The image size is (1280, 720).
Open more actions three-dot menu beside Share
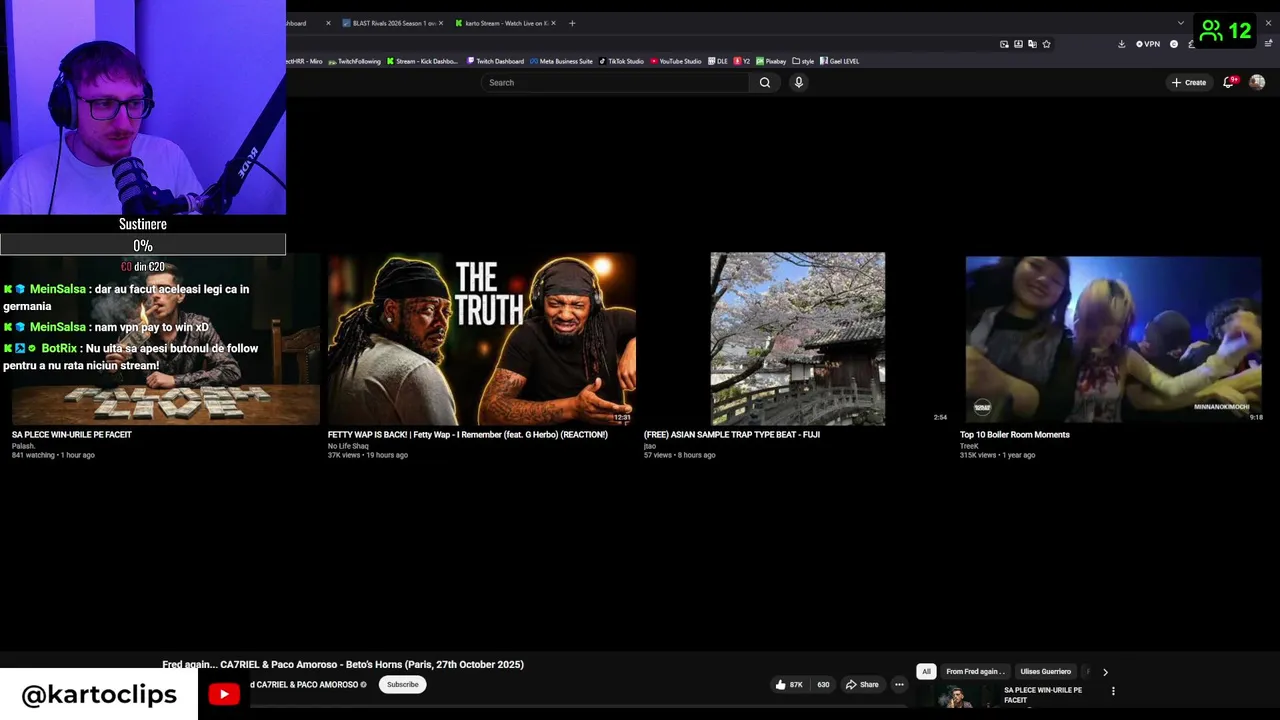coord(899,685)
